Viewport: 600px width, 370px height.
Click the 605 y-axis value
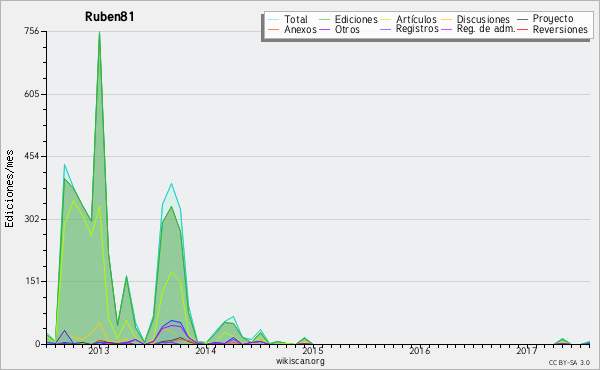point(32,94)
